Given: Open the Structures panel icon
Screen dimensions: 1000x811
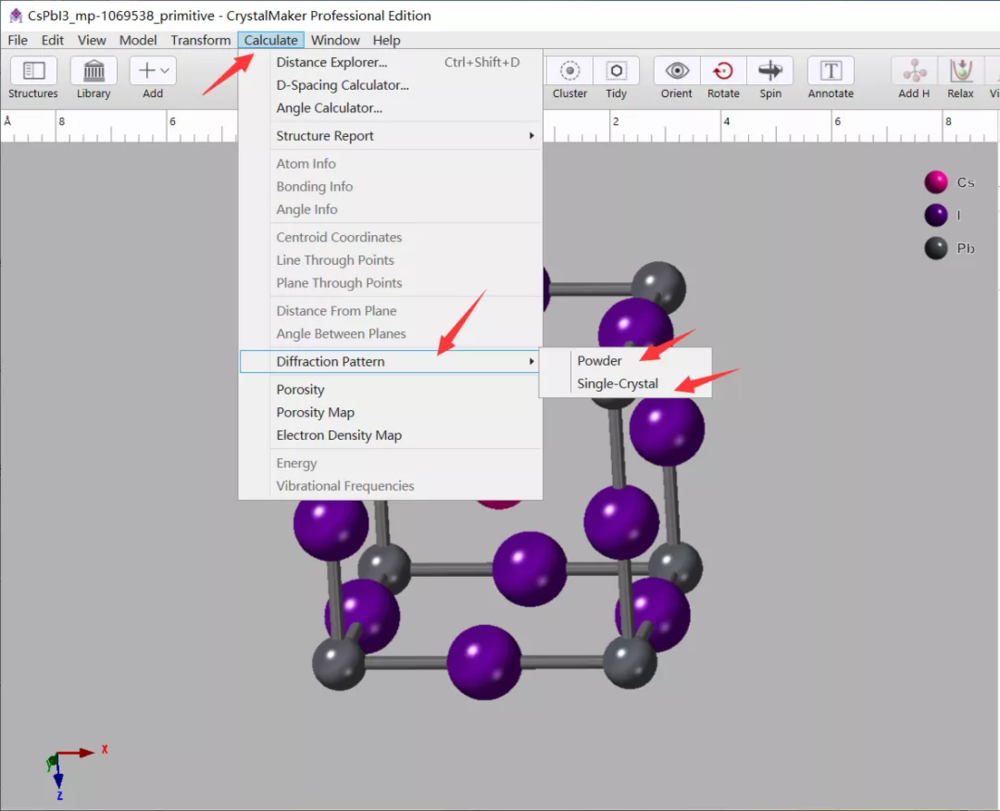Looking at the screenshot, I should point(33,70).
